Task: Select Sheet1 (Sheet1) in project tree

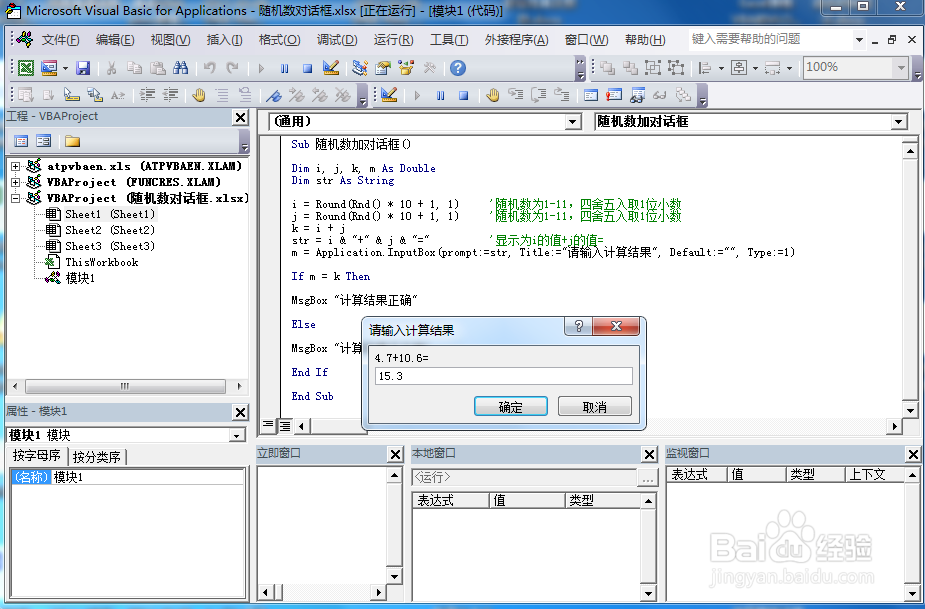Action: [x=110, y=214]
